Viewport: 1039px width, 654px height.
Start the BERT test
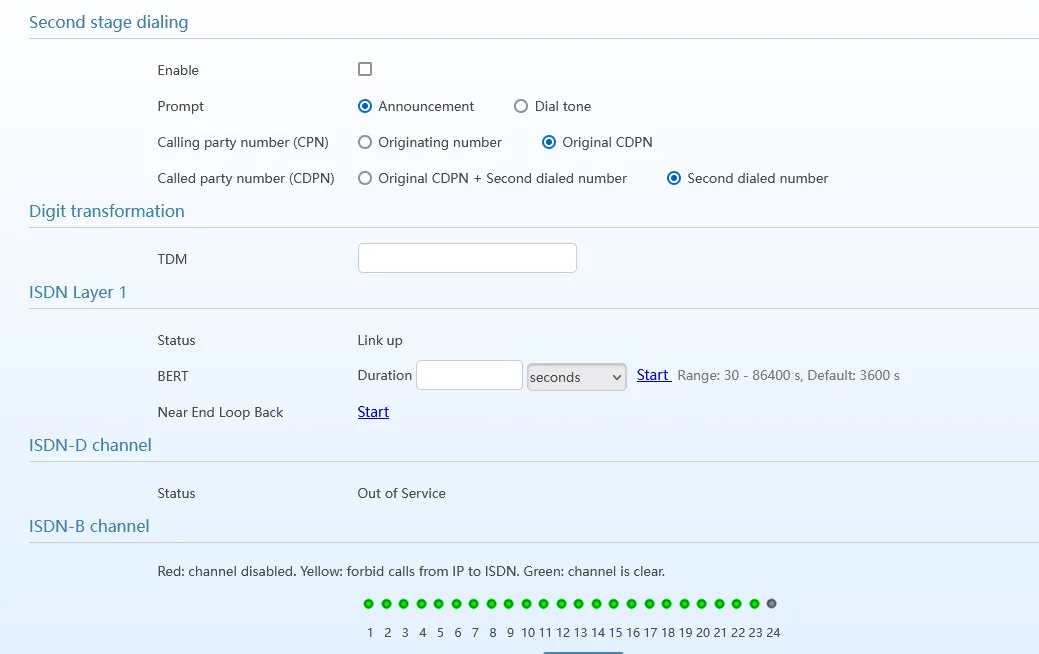(x=653, y=375)
